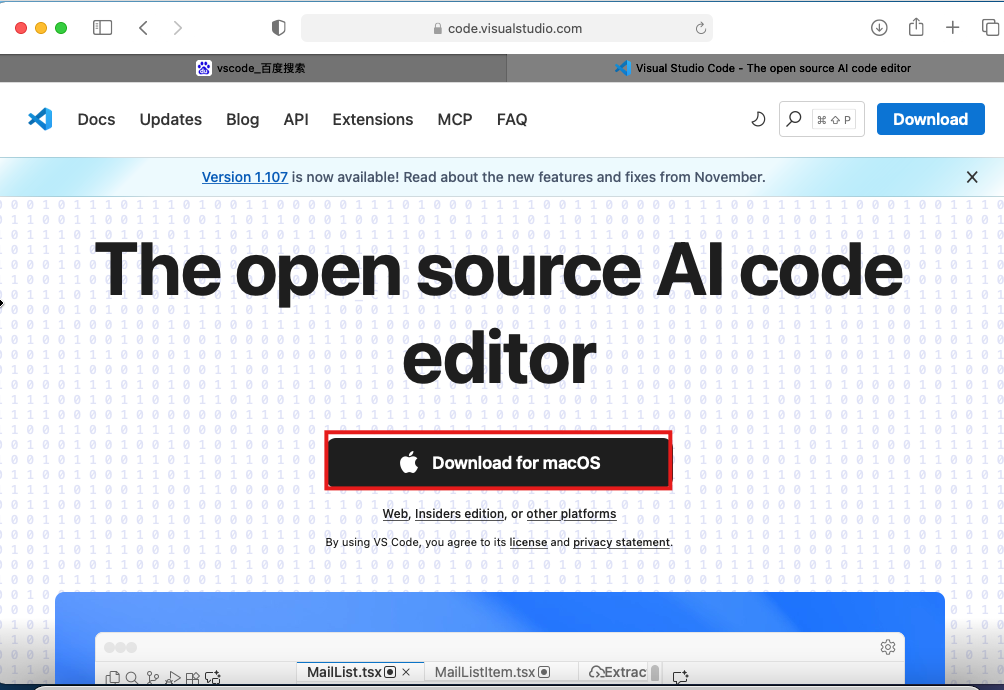Viewport: 1004px width, 690px height.
Task: Click Download for macOS button
Action: (498, 463)
